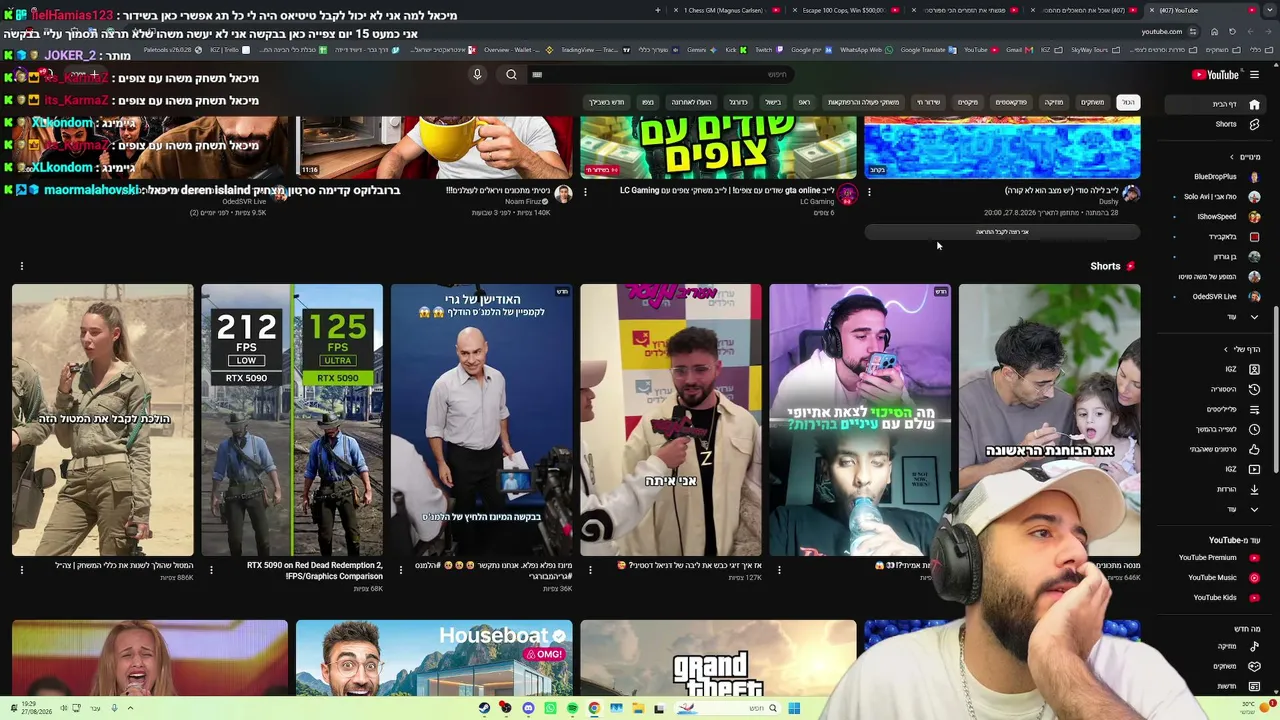Image resolution: width=1280 pixels, height=720 pixels.
Task: Play the RTX 5090 FPS comparison short
Action: click(x=292, y=420)
